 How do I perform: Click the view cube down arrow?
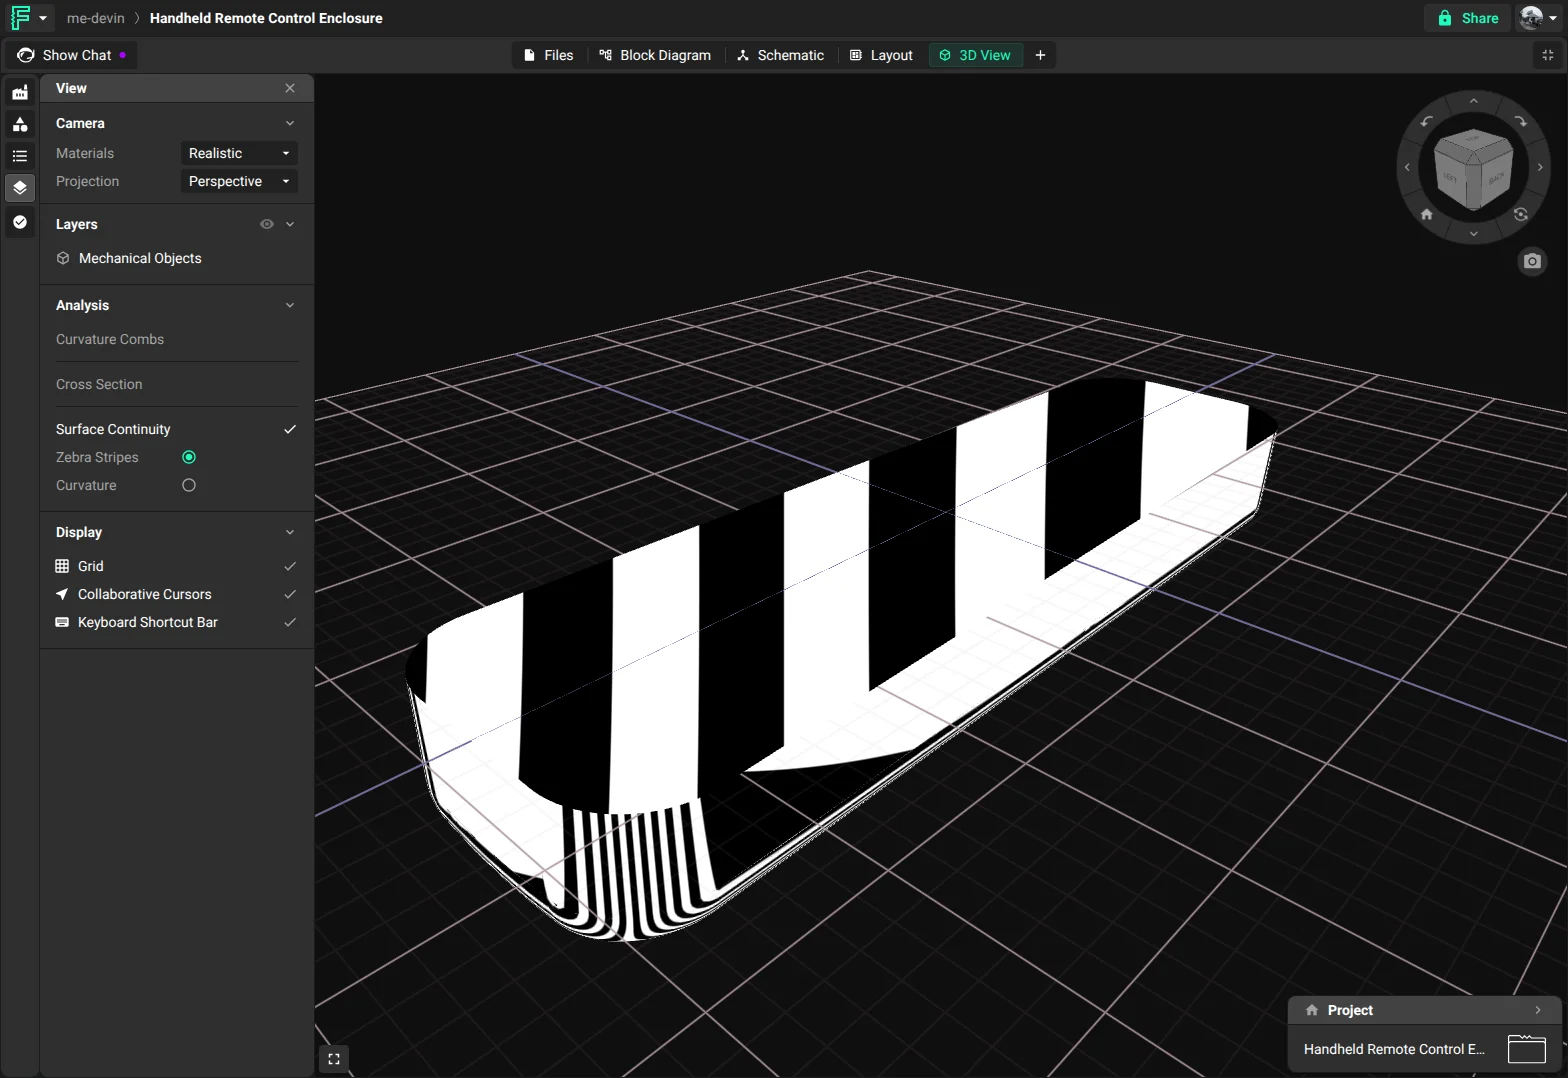1473,234
